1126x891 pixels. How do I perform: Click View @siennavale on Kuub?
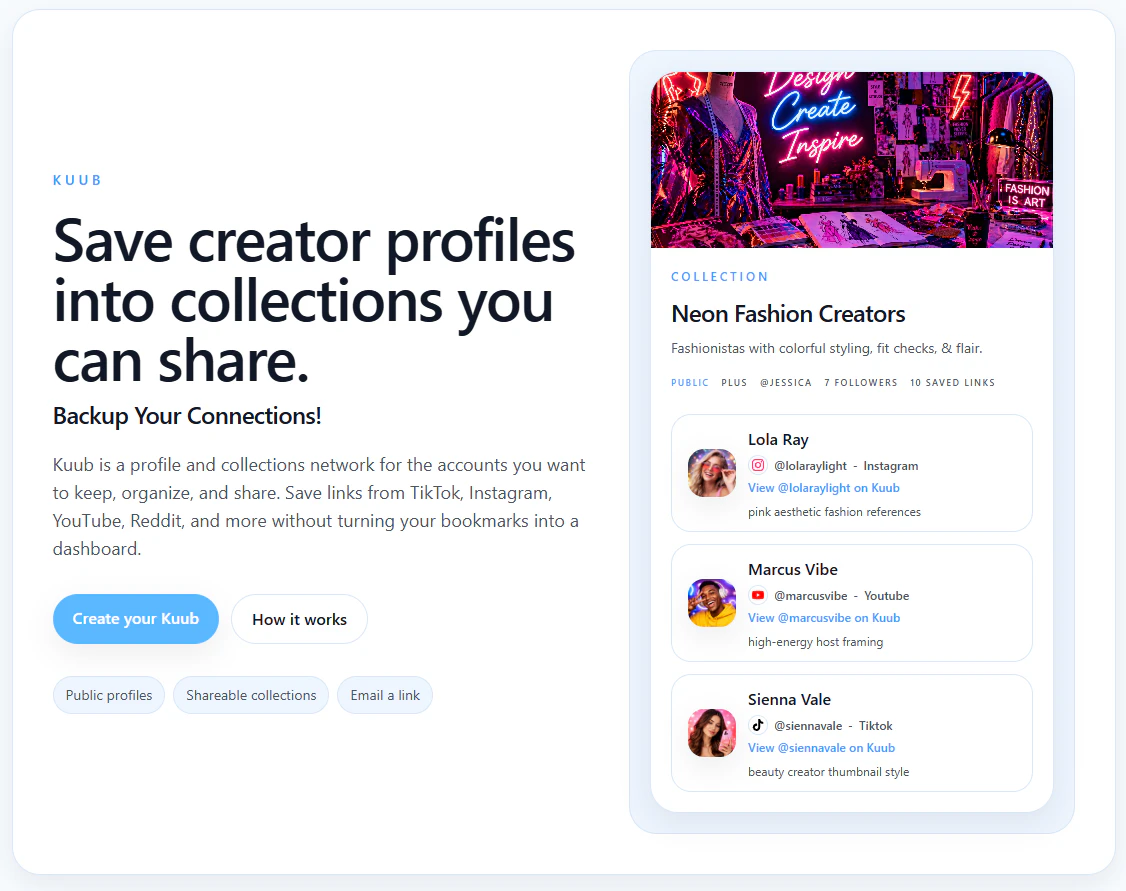click(821, 747)
